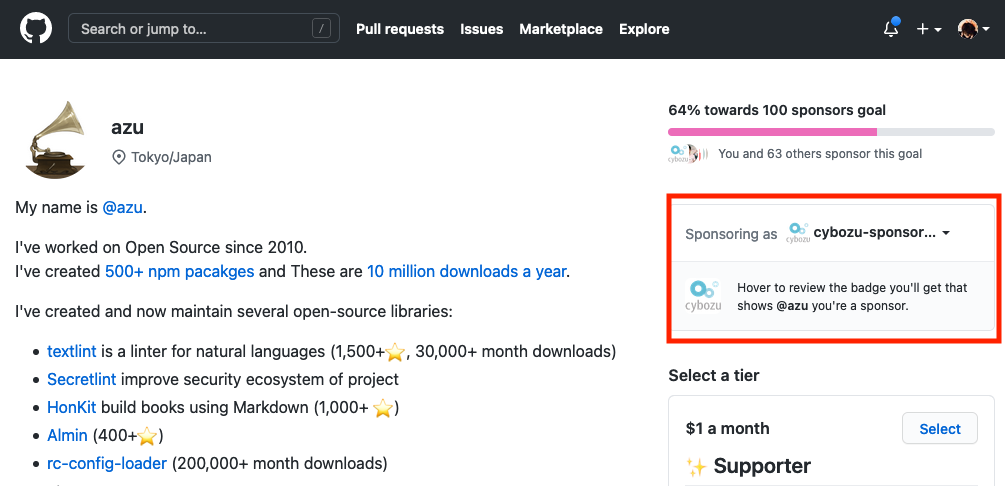Click the sponsors goal progress bar

pyautogui.click(x=831, y=132)
